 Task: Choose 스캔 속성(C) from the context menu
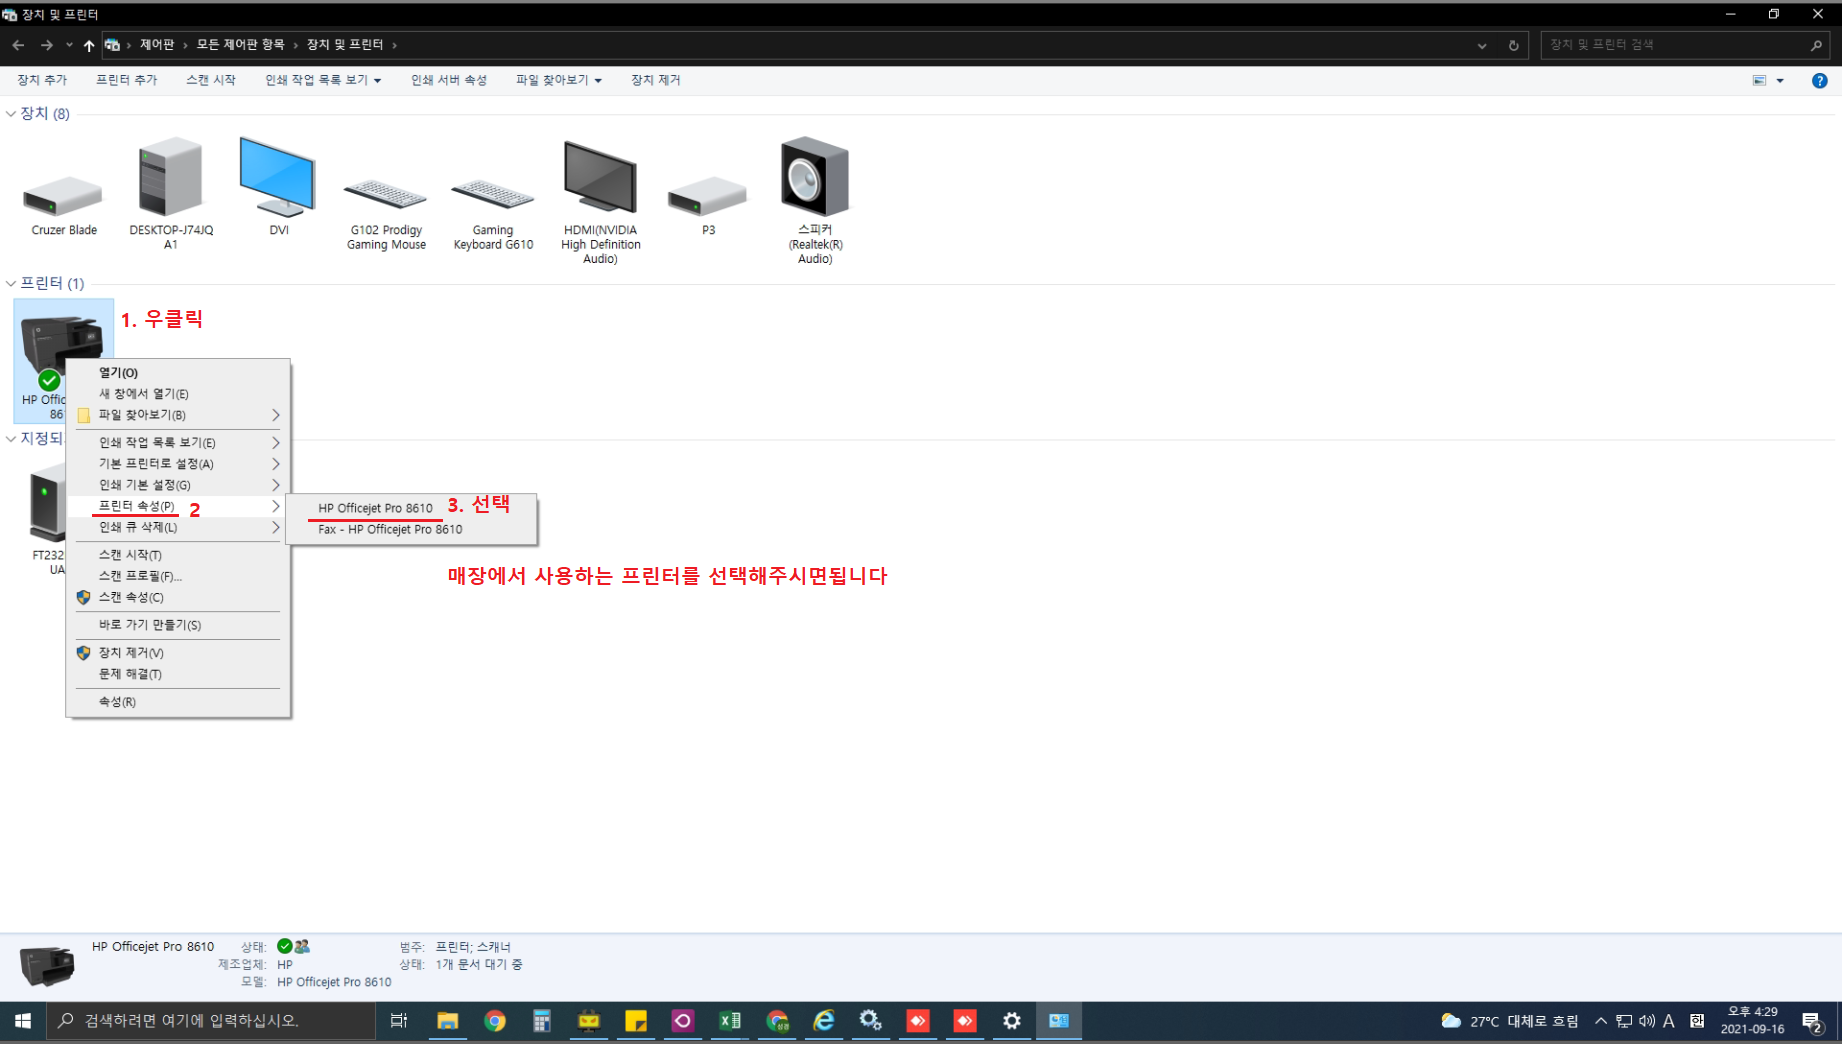(x=178, y=597)
